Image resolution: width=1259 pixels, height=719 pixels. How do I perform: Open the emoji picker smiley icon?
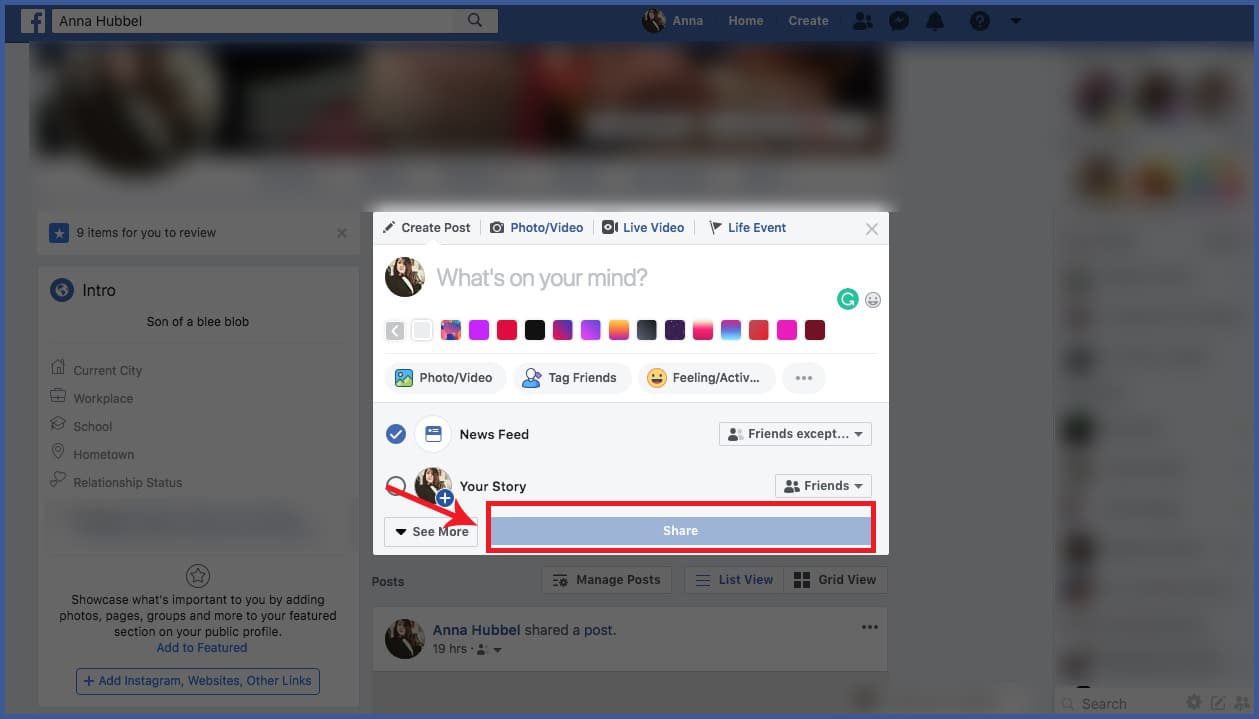pos(873,300)
